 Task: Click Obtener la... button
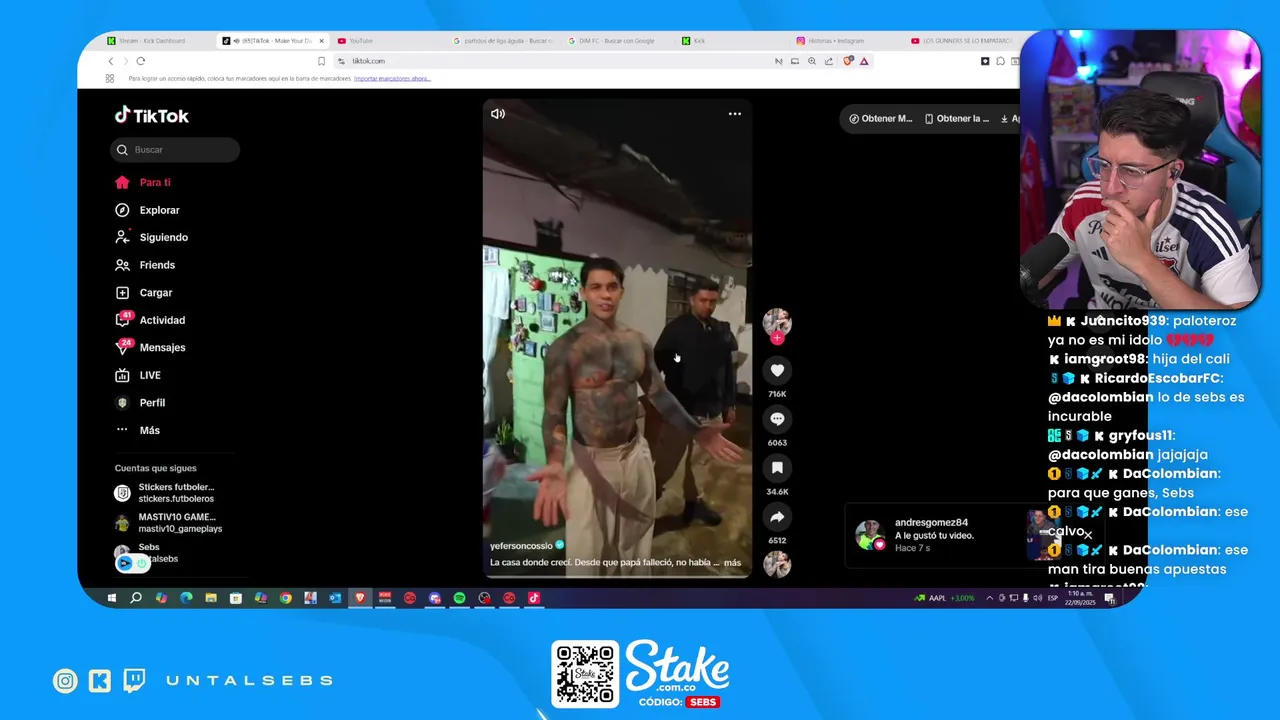pos(957,119)
